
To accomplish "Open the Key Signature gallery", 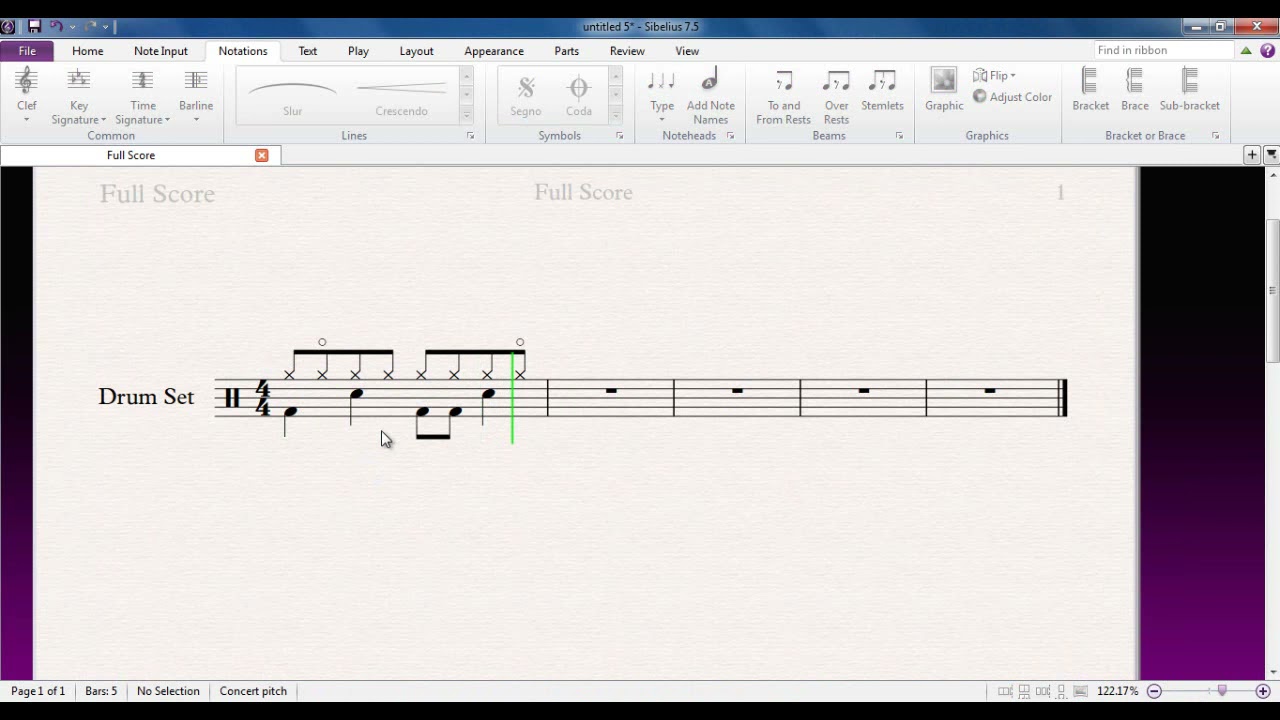I will coord(79,96).
